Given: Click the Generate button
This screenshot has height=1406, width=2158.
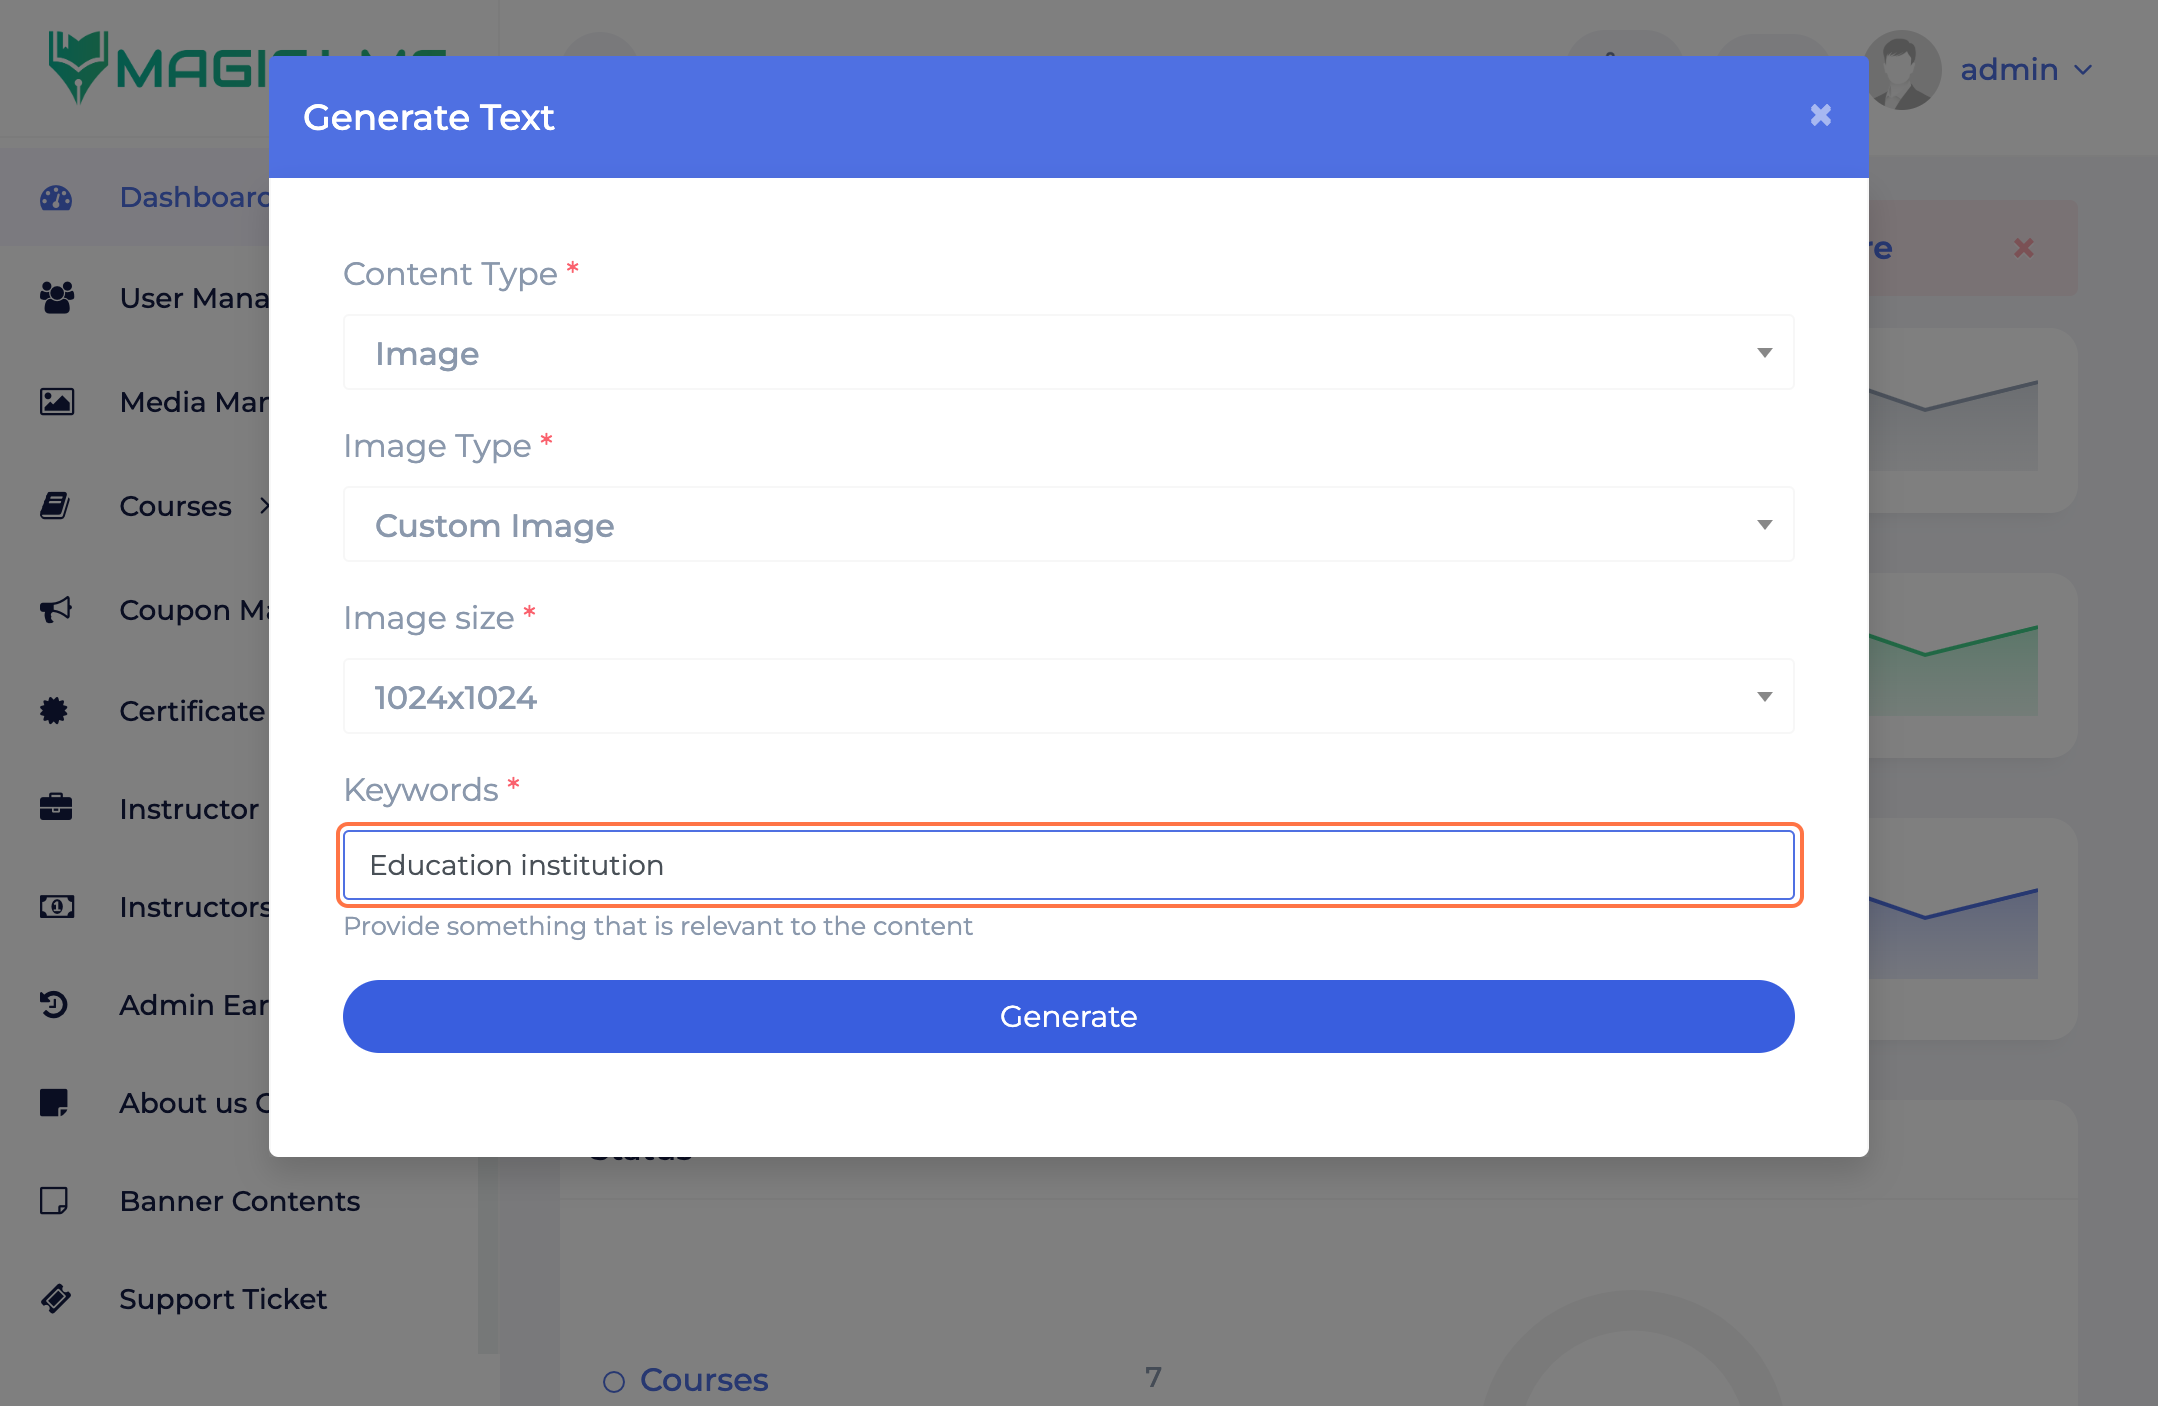Looking at the screenshot, I should pyautogui.click(x=1068, y=1016).
